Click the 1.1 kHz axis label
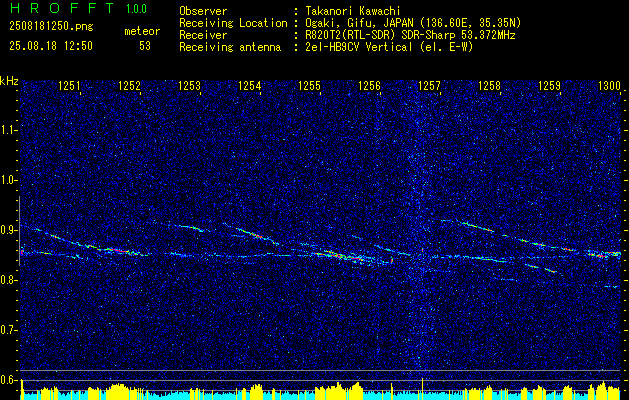This screenshot has height=400, width=629. coord(9,130)
